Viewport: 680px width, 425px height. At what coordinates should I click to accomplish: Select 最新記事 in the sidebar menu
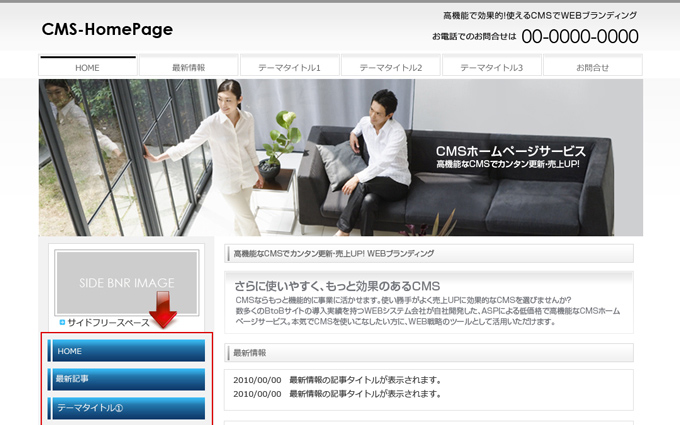pyautogui.click(x=127, y=380)
